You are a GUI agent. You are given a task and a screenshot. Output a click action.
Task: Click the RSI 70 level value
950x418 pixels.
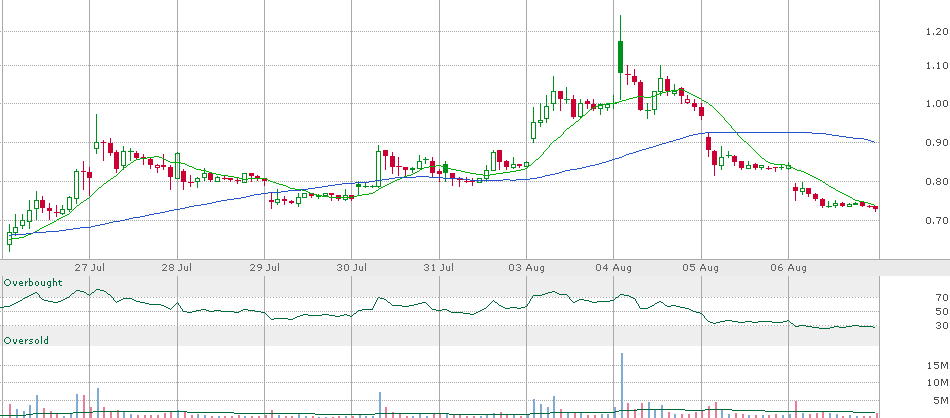coord(941,297)
